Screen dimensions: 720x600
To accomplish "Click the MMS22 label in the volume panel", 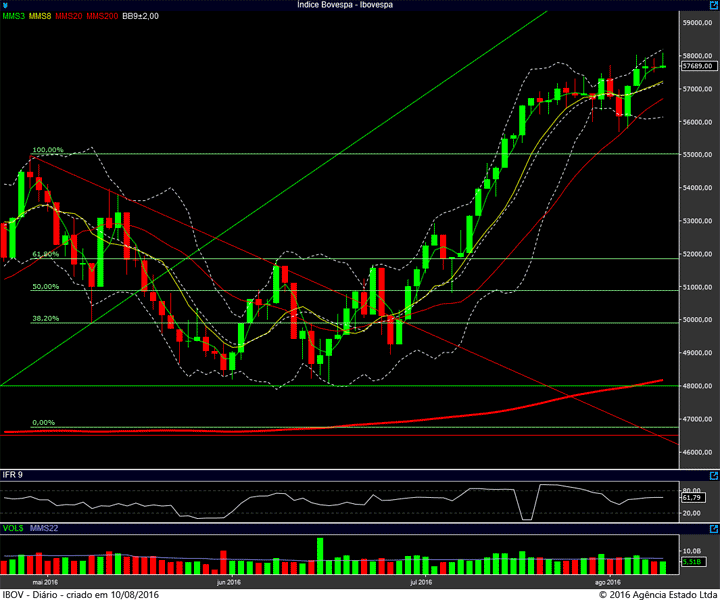I will click(x=44, y=528).
